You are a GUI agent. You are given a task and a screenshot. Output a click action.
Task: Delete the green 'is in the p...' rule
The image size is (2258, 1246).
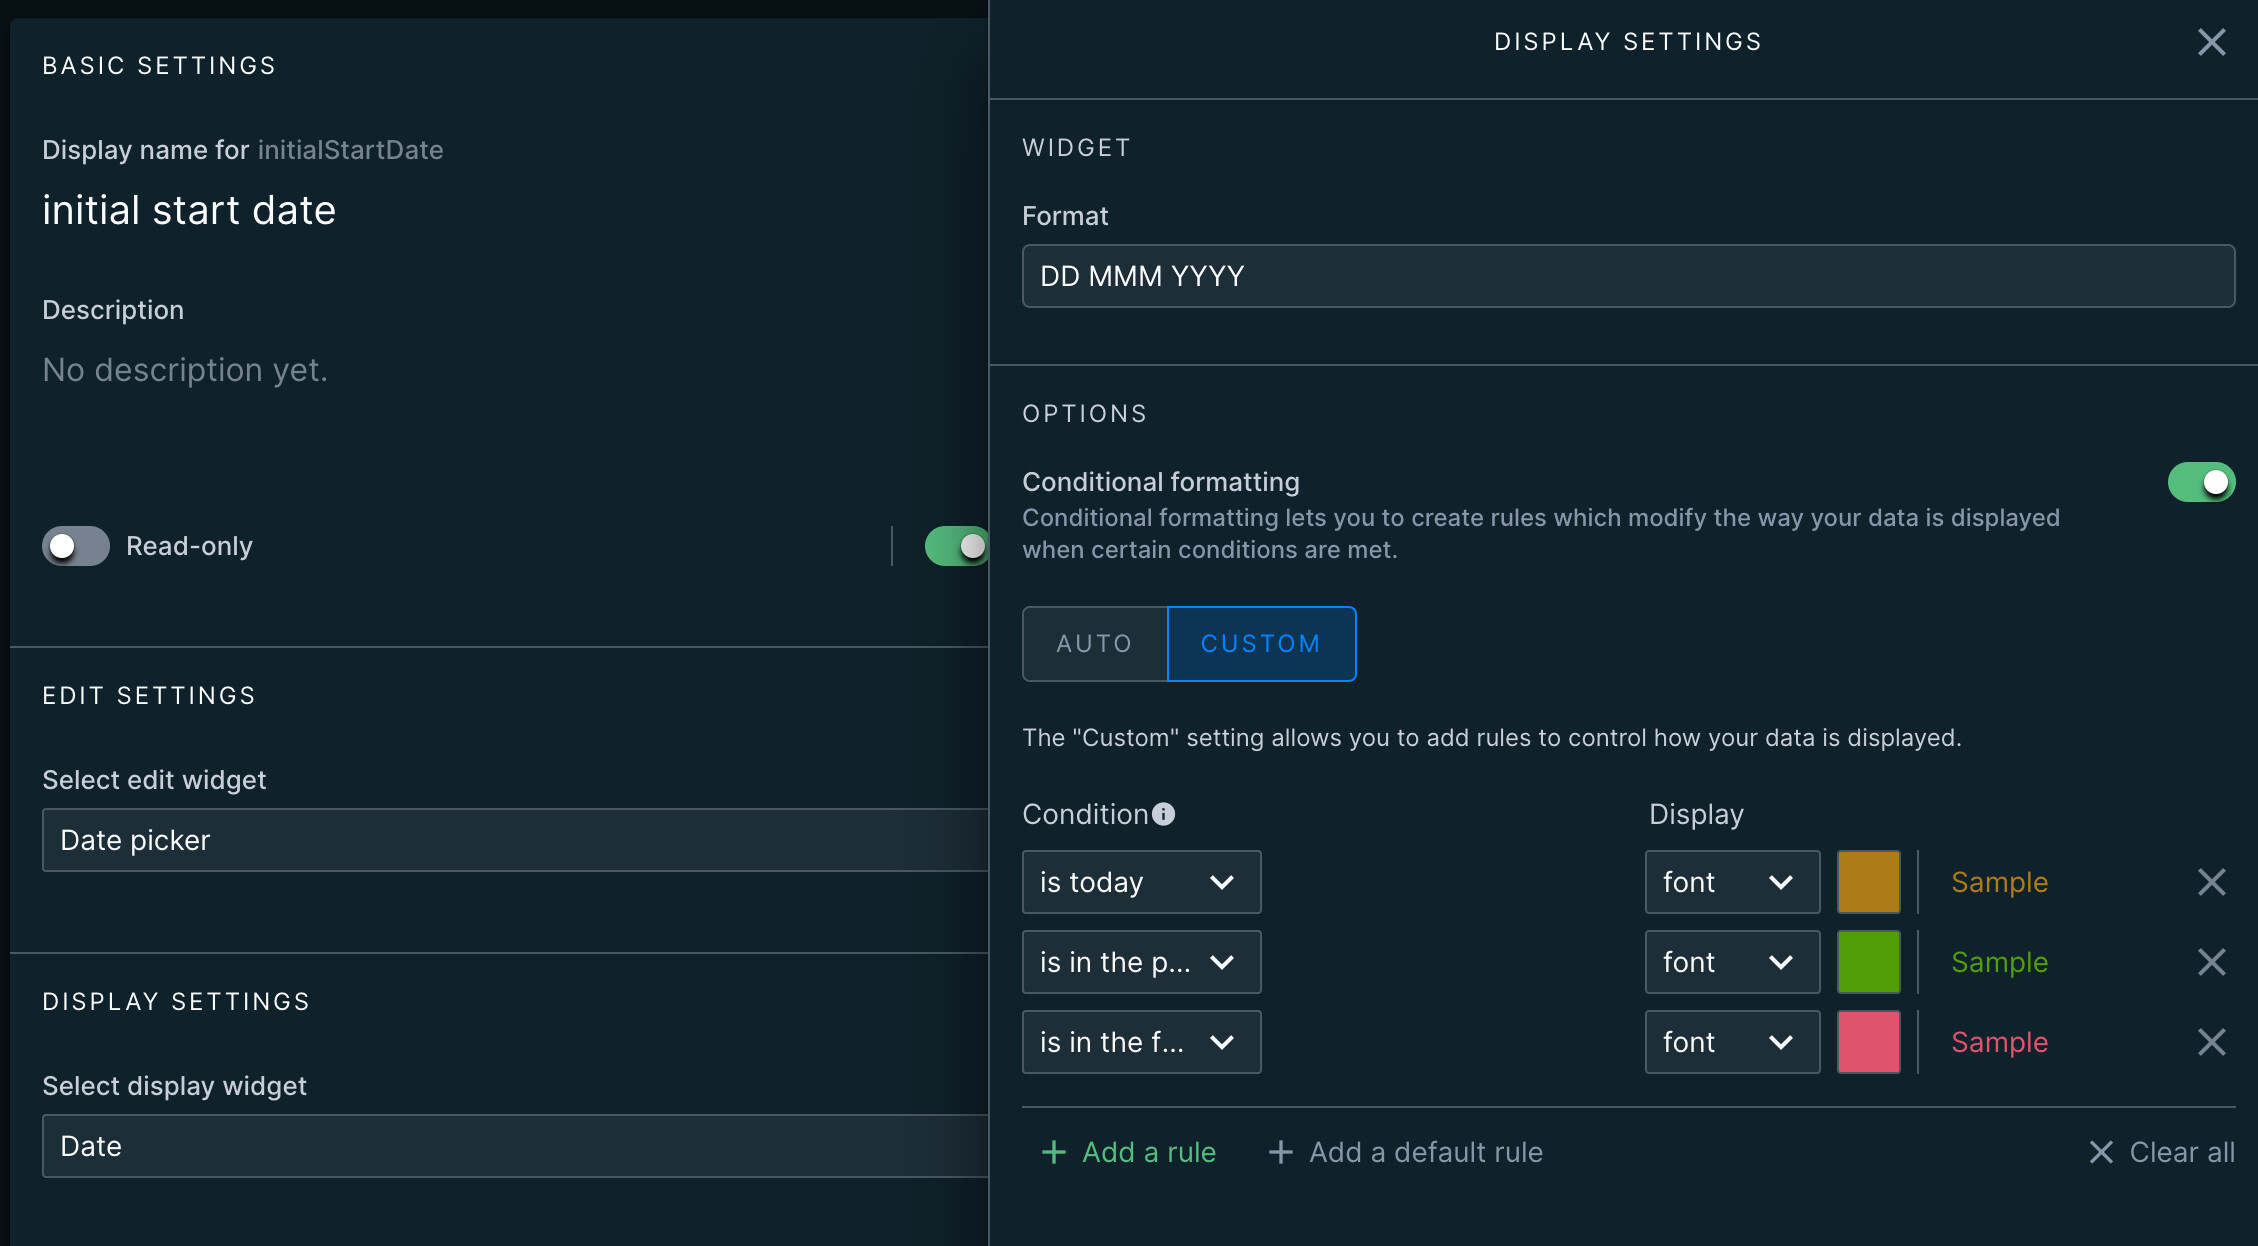[x=2211, y=962]
